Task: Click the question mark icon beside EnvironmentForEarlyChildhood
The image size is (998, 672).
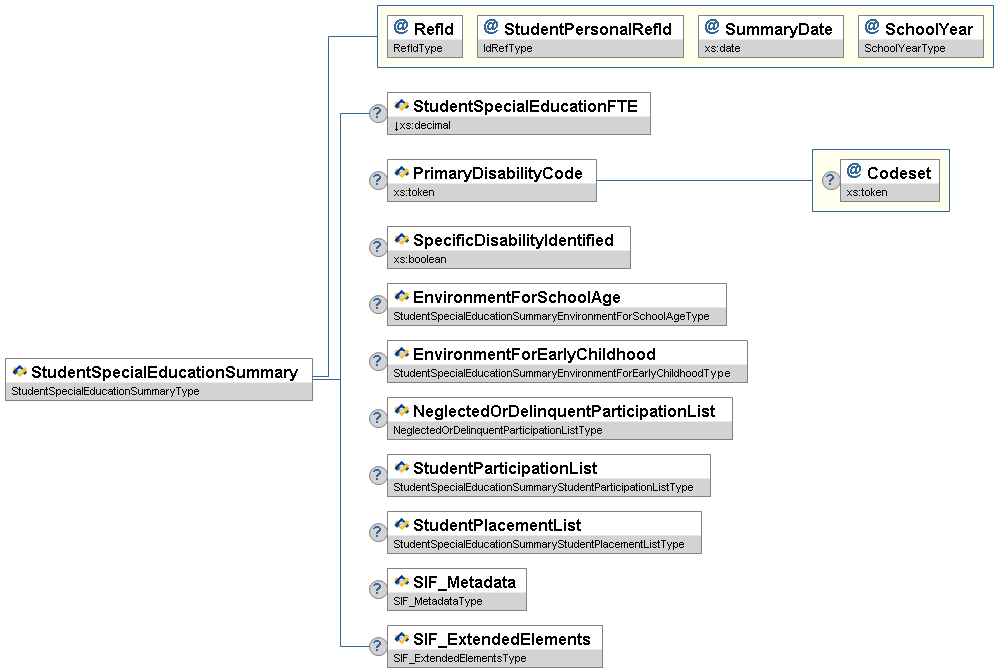Action: coord(377,362)
